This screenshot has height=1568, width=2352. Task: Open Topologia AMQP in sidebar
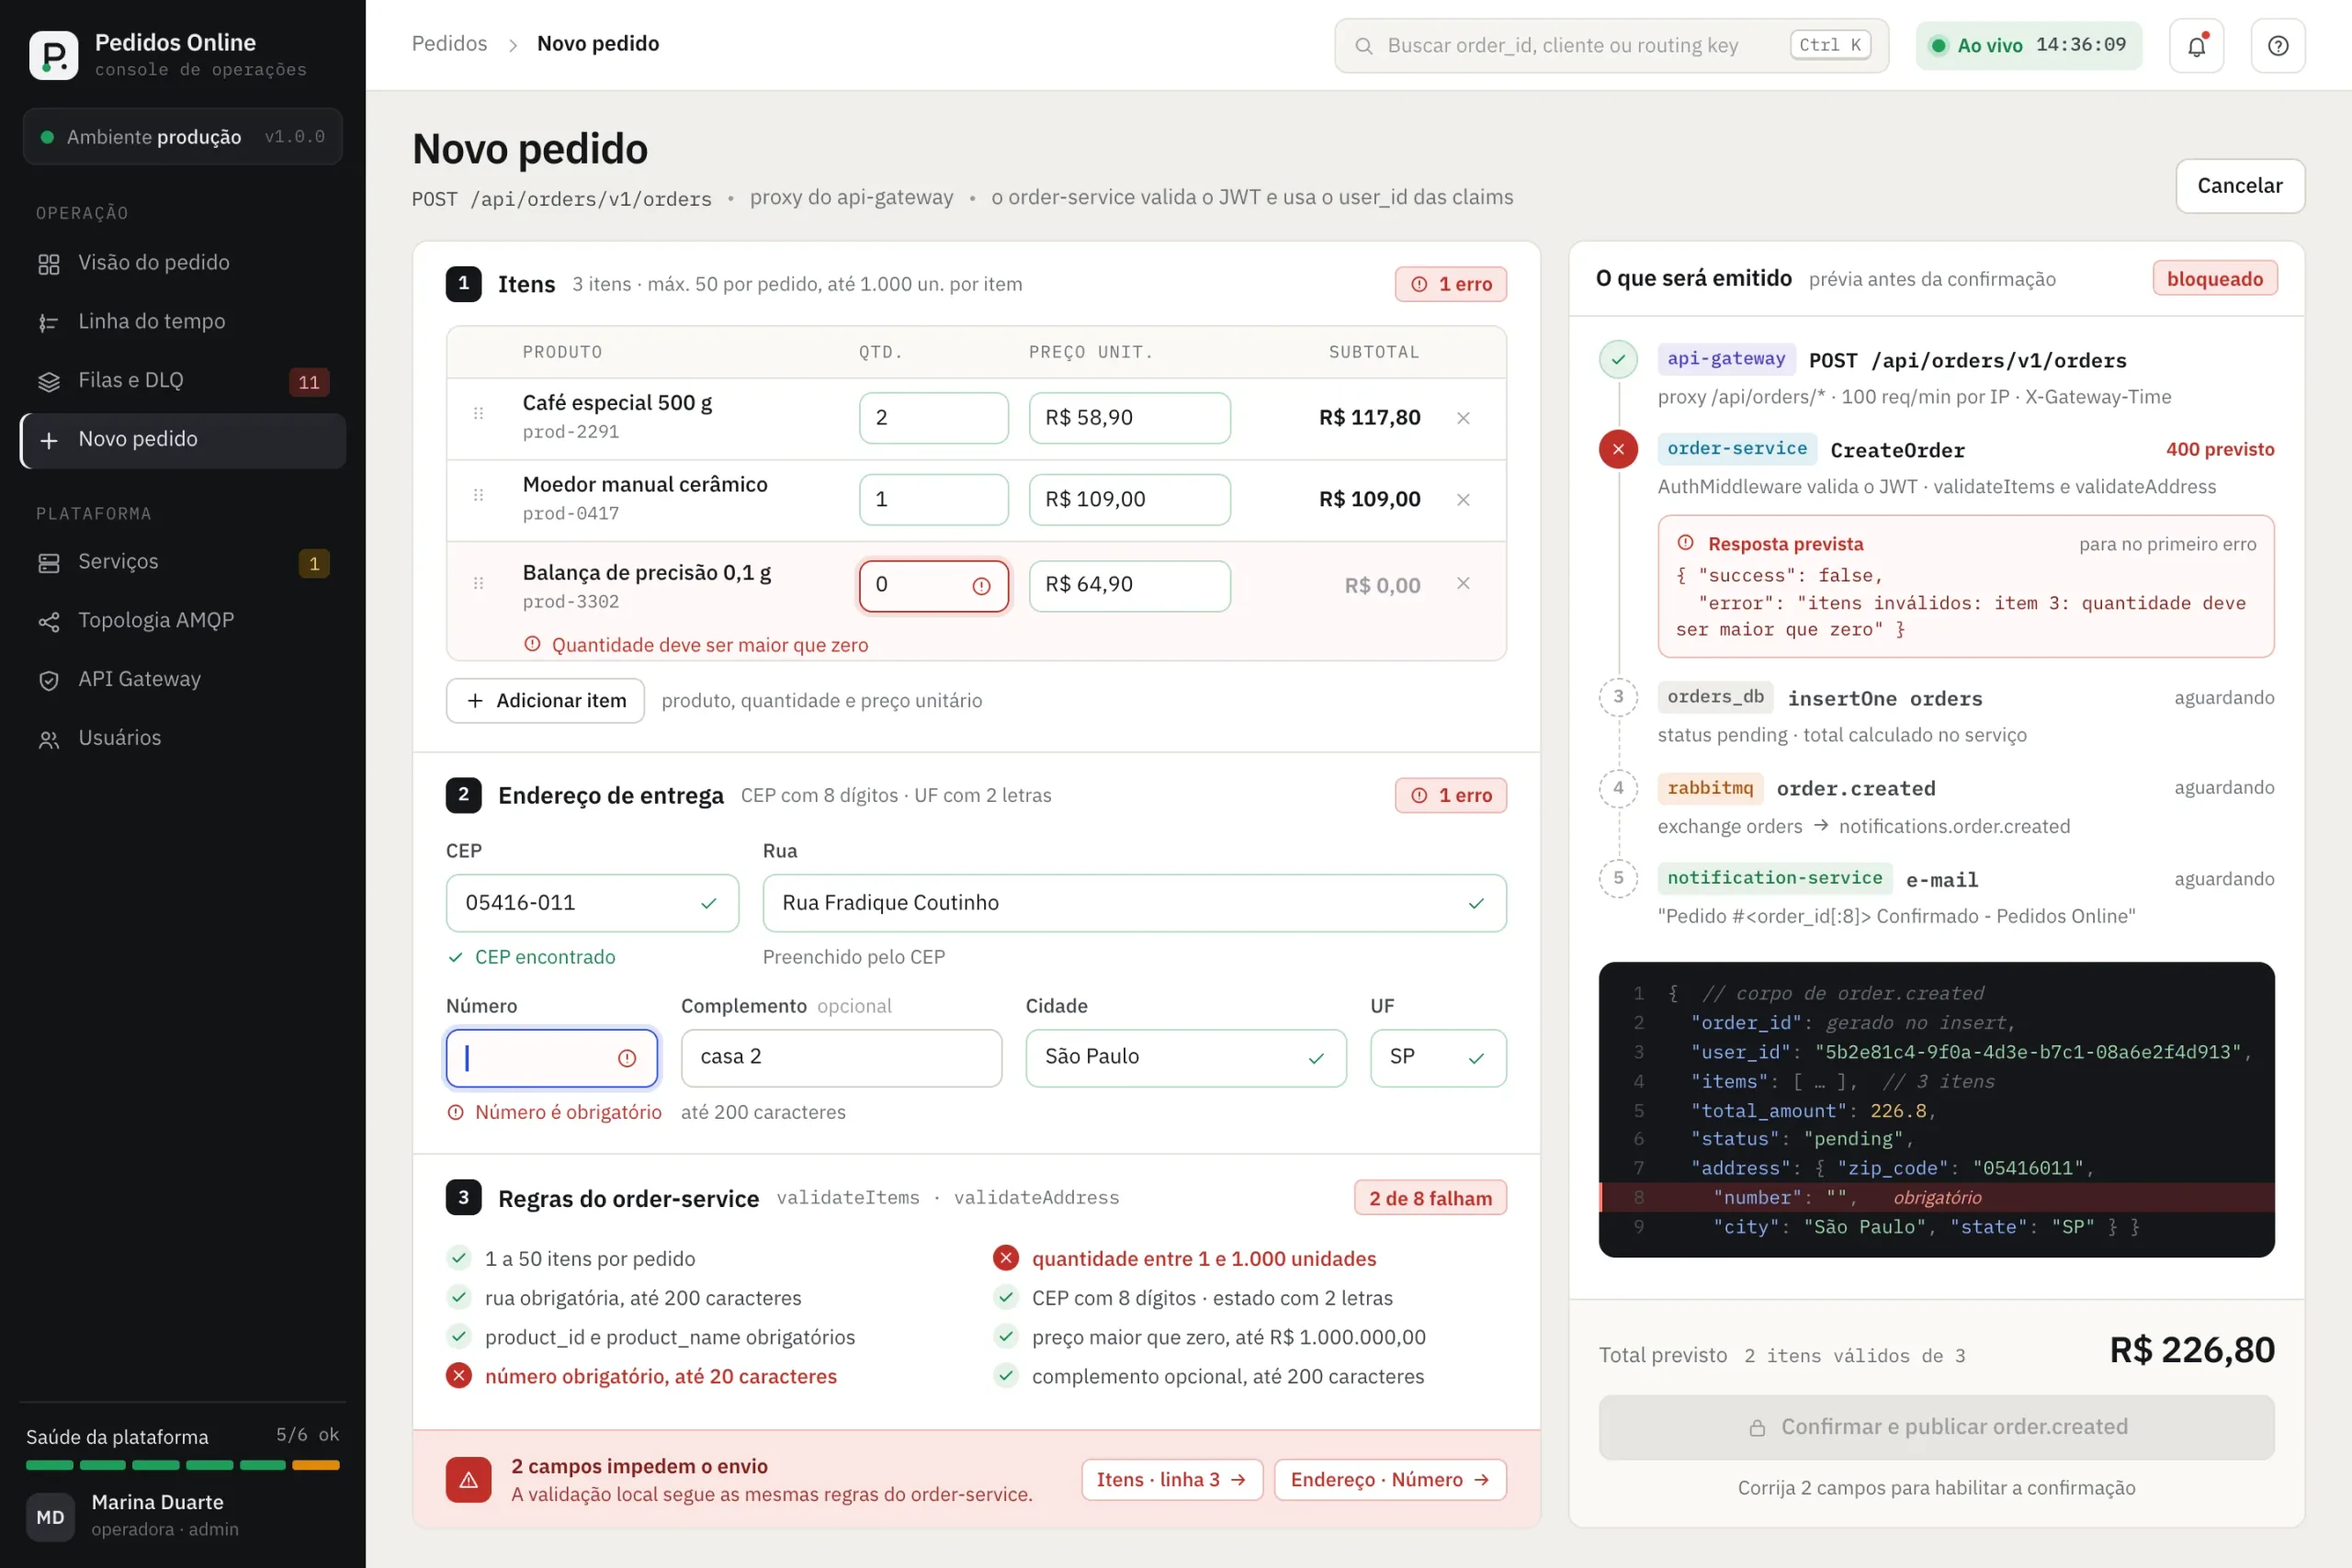183,621
